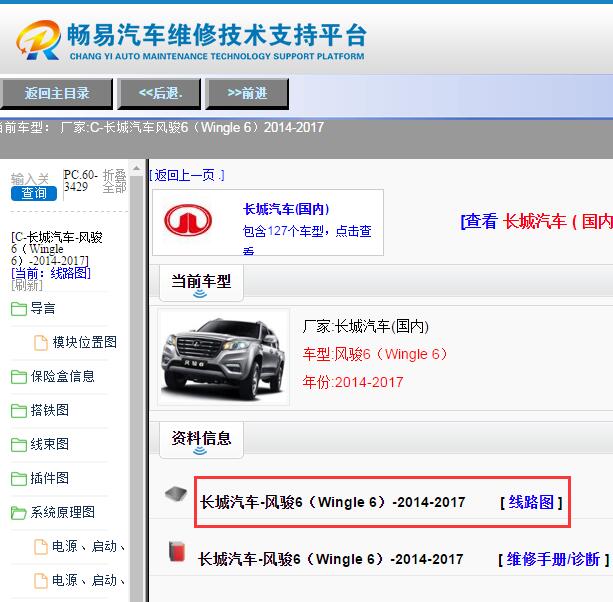Open the 线束图 folder icon
The width and height of the screenshot is (613, 602).
(18, 445)
